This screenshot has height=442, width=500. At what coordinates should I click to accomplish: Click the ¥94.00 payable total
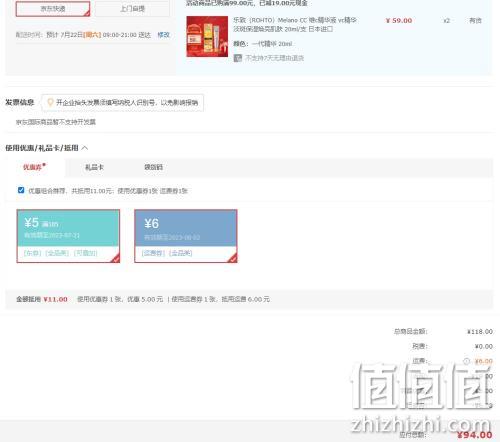(474, 435)
